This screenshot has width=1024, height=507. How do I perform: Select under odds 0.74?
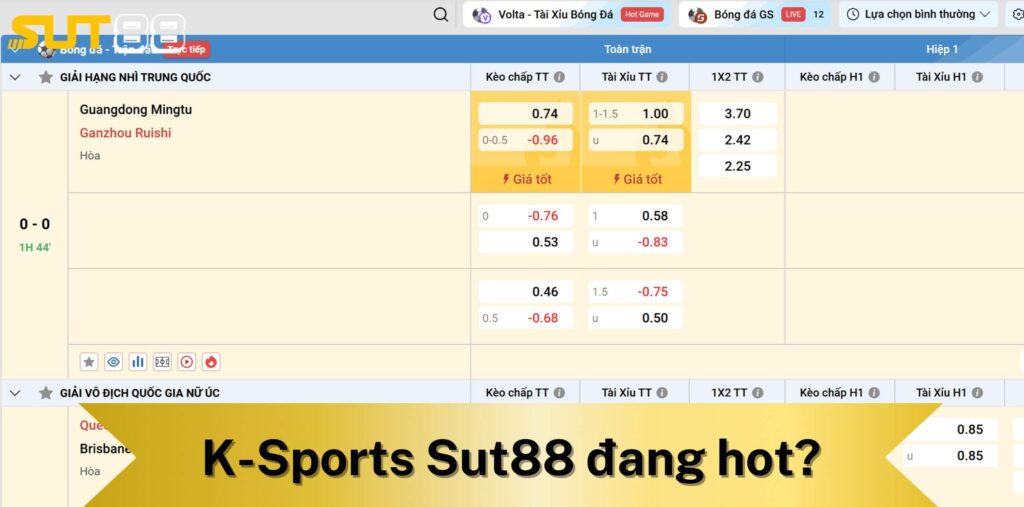click(635, 140)
